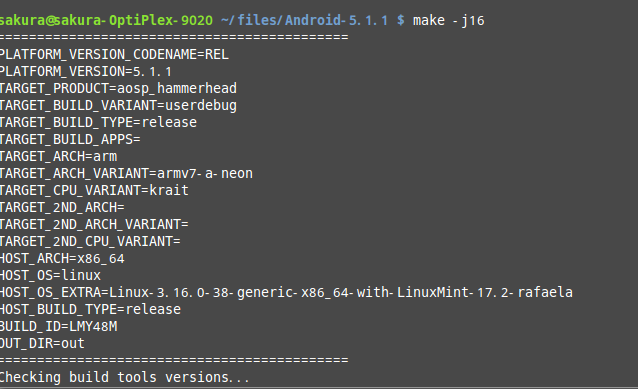This screenshot has width=638, height=389.
Task: Click the BUILD_ID=LMY48M line
Action: point(59,327)
